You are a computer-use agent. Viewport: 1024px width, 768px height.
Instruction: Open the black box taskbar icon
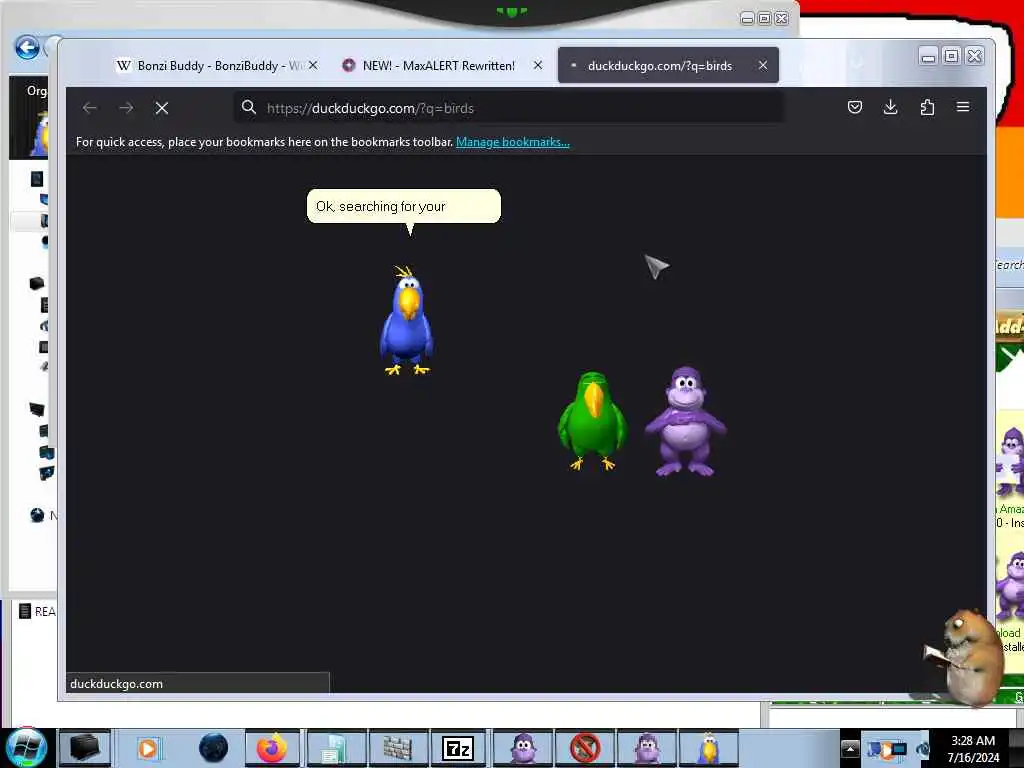point(85,748)
